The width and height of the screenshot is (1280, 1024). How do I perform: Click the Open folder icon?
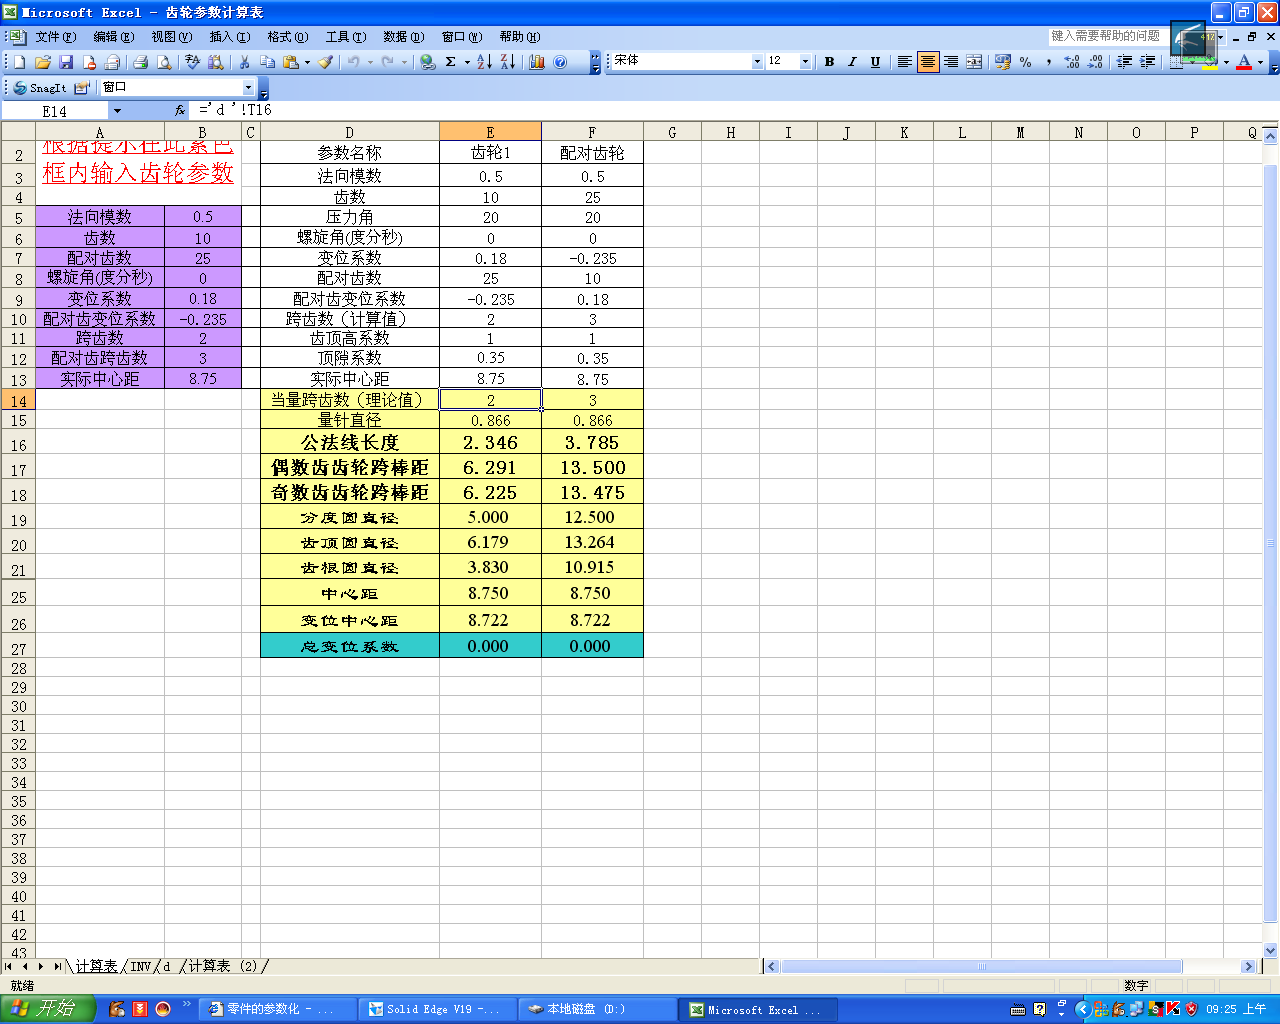click(x=42, y=62)
